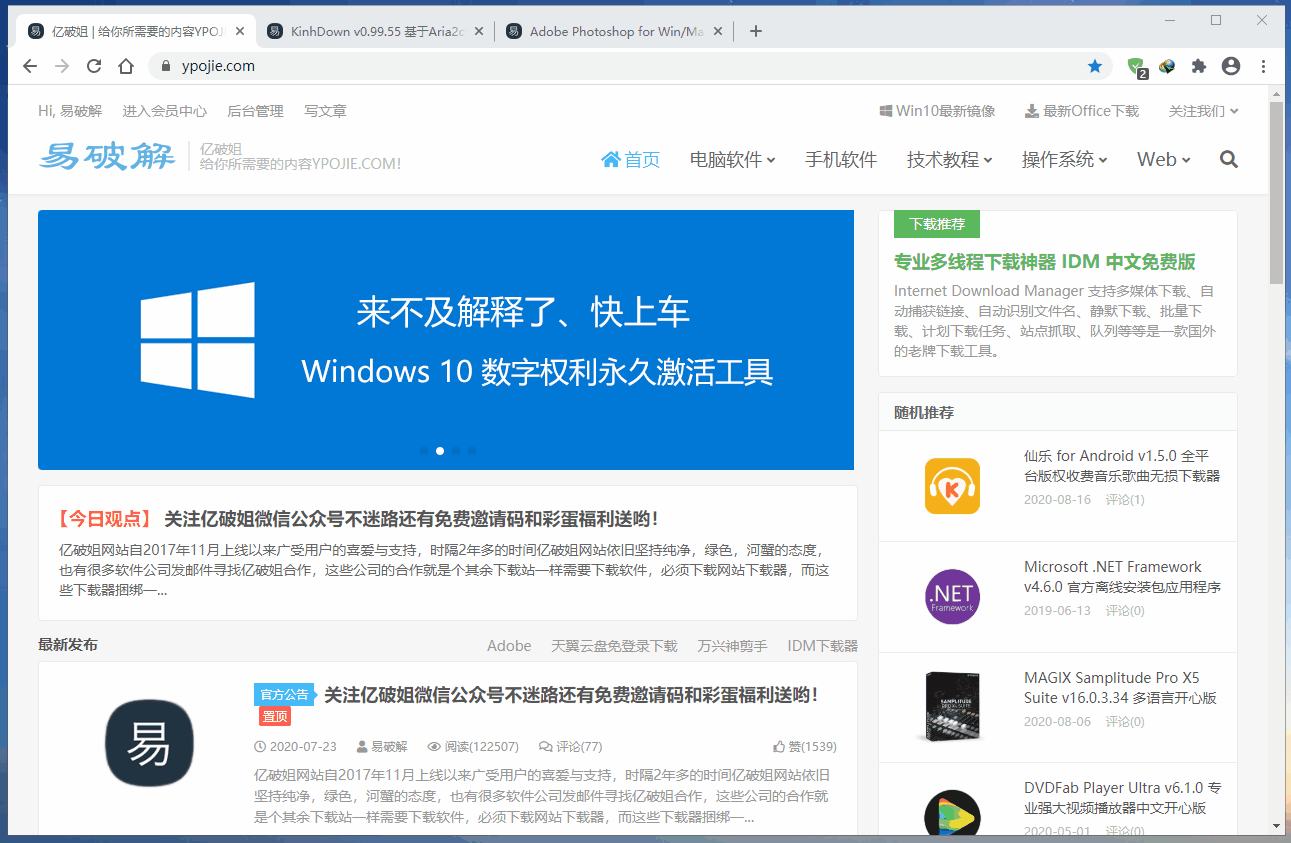Expand the 电脑软件 dropdown menu
Viewport: 1291px width, 843px height.
tap(732, 159)
